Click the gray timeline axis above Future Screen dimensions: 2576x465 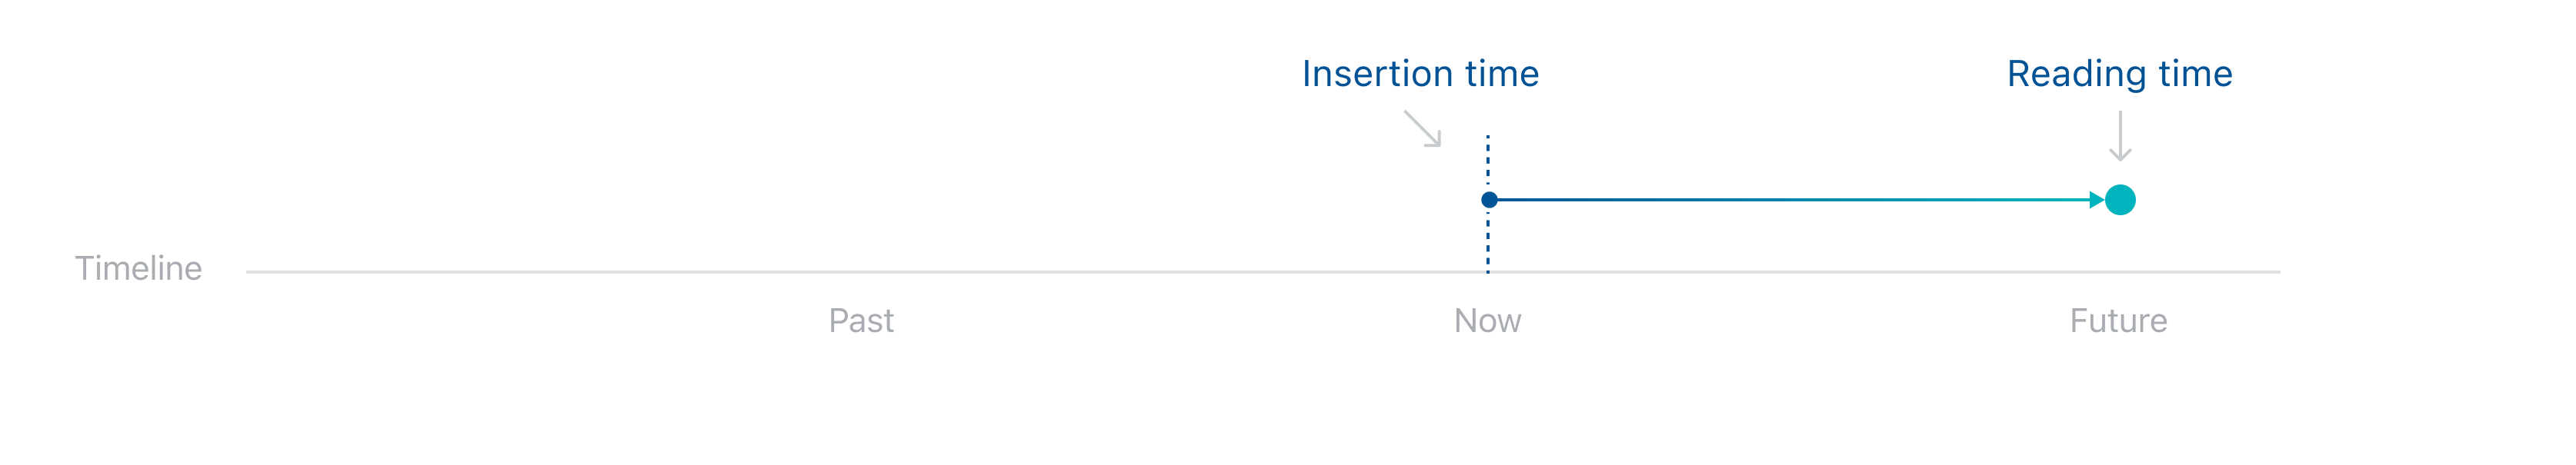(2118, 272)
